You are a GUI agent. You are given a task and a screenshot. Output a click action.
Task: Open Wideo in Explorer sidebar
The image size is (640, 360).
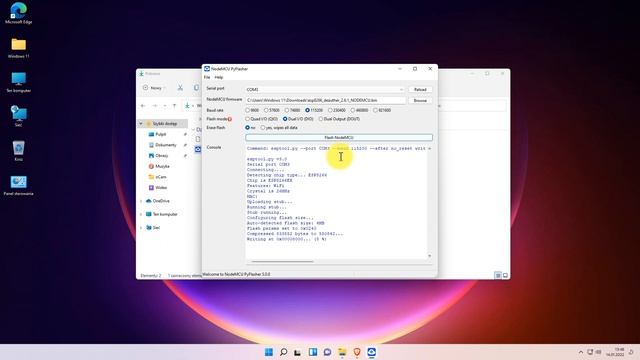[x=161, y=187]
